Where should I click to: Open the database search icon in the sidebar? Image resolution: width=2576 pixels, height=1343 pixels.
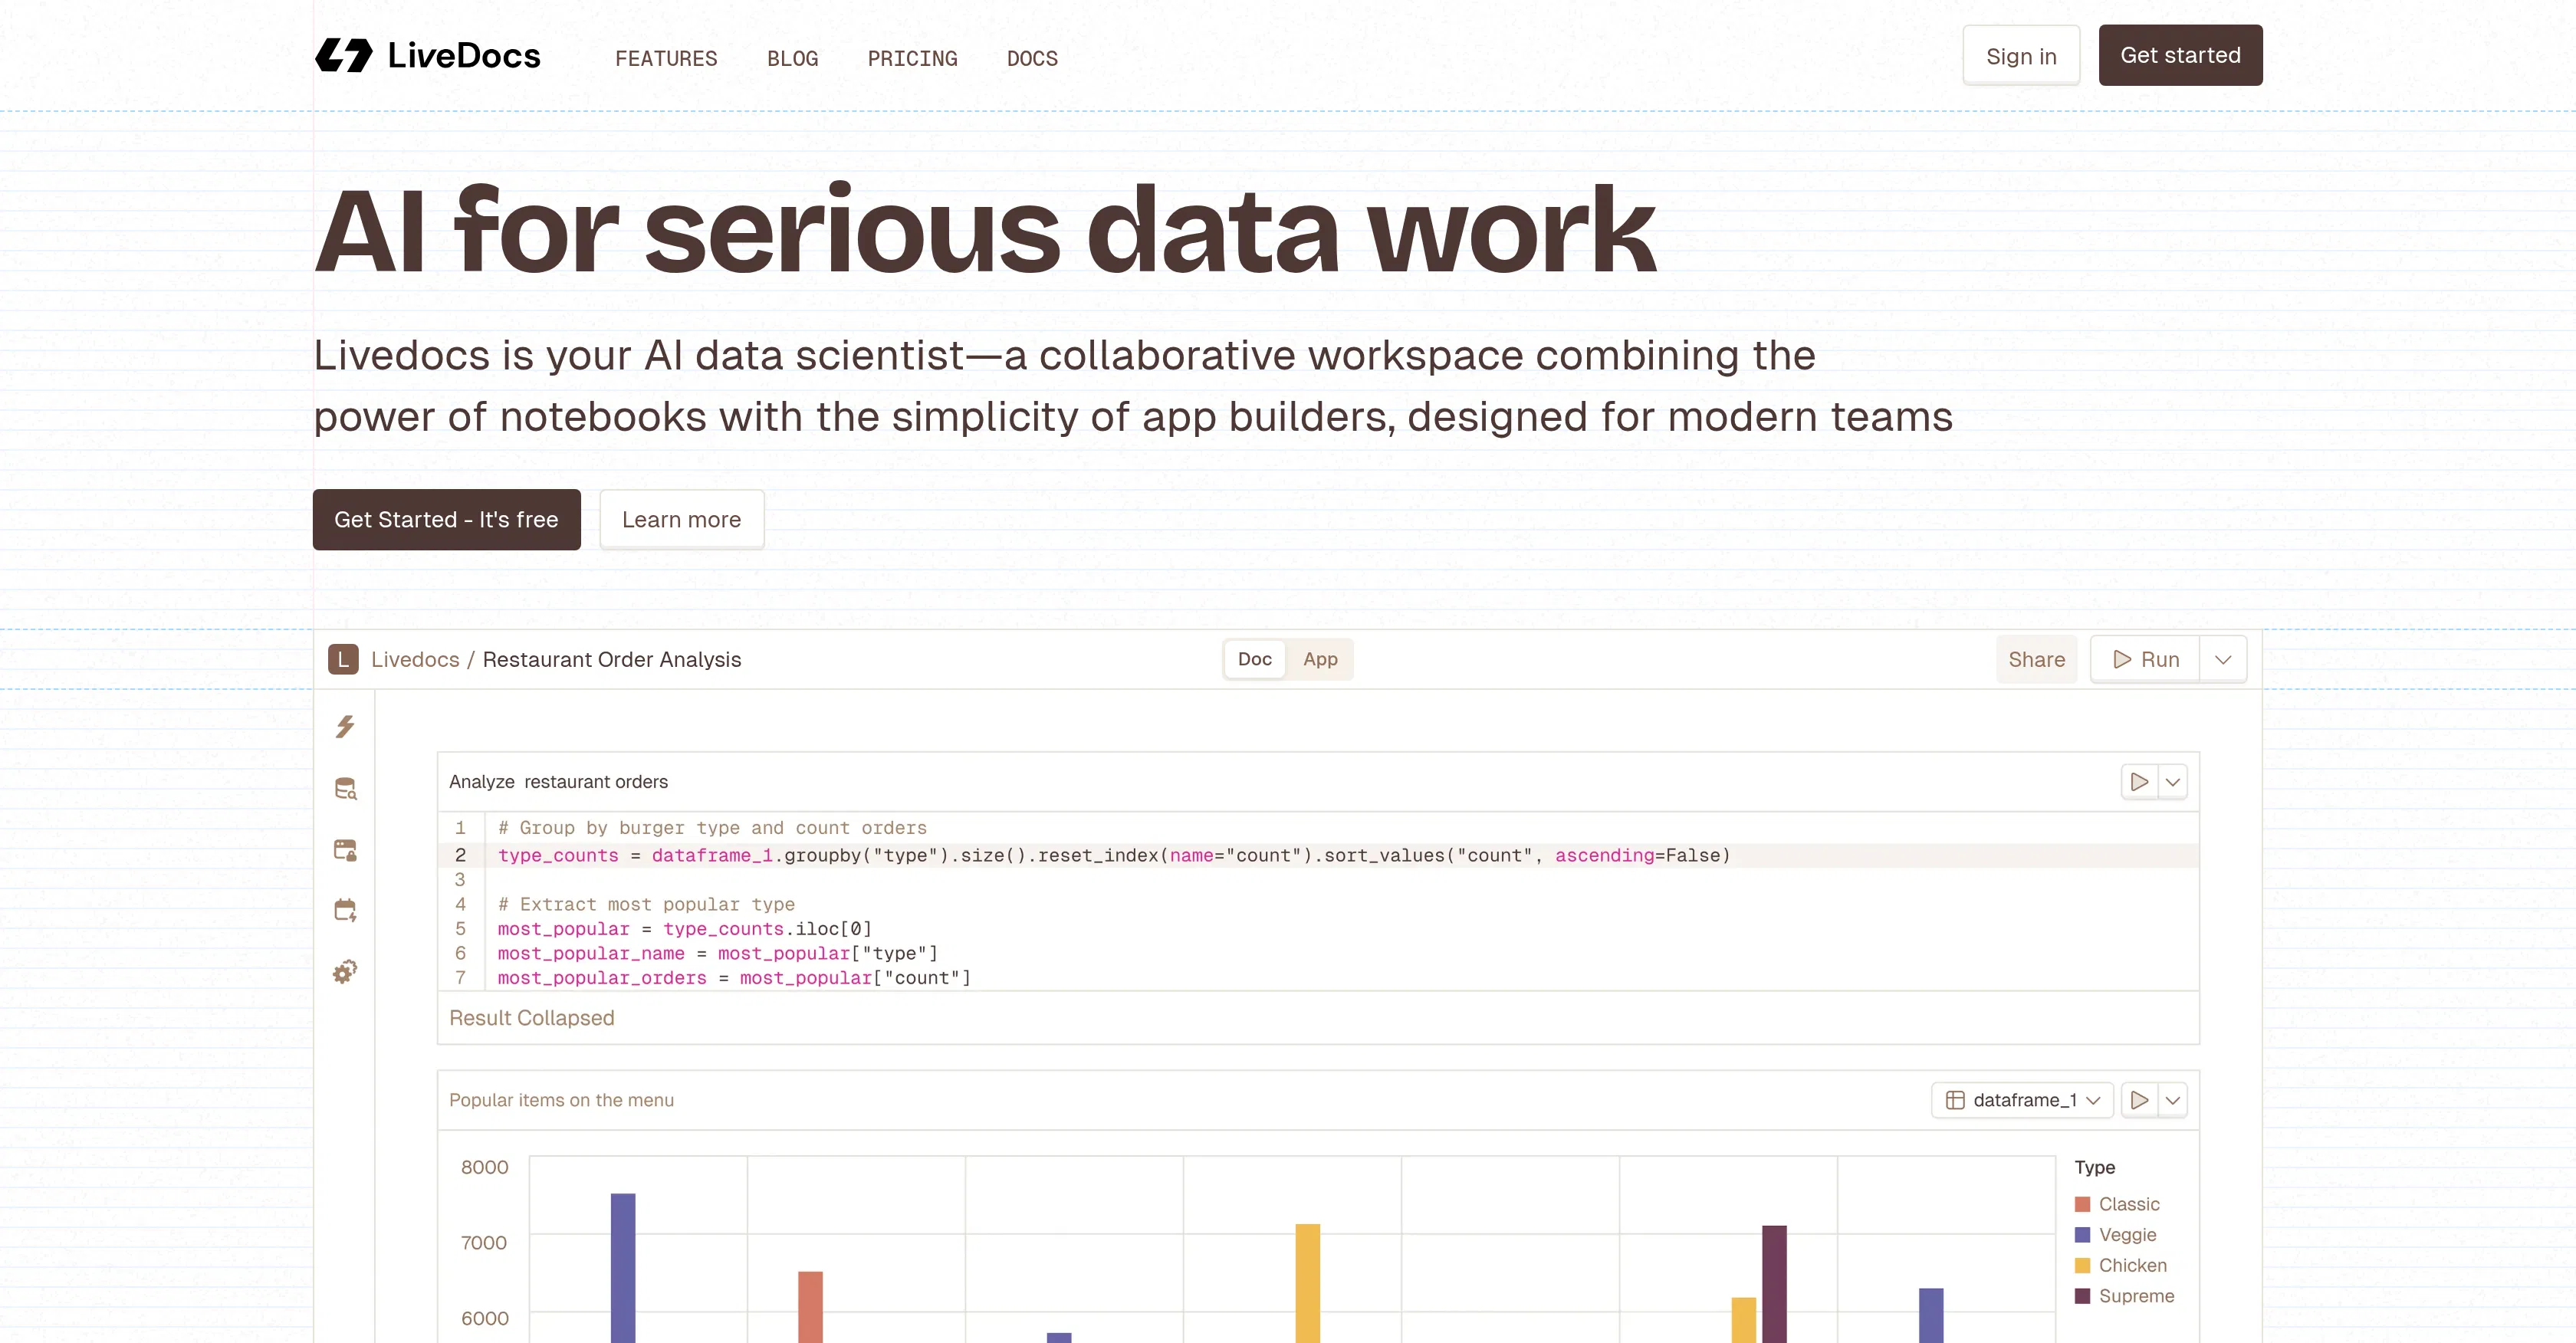pos(345,788)
